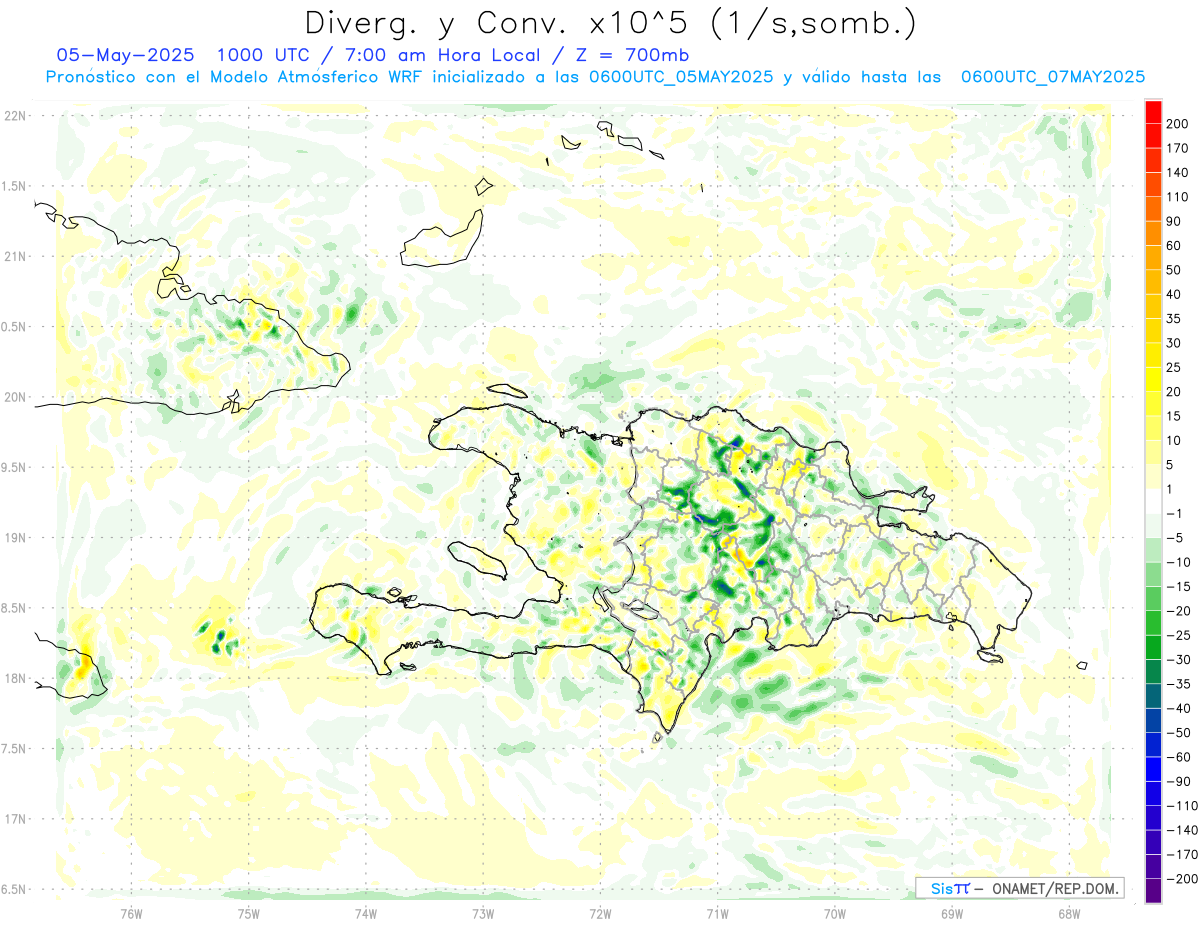
Task: Click the dark purple colorbar segment below -200
Action: click(x=1153, y=891)
